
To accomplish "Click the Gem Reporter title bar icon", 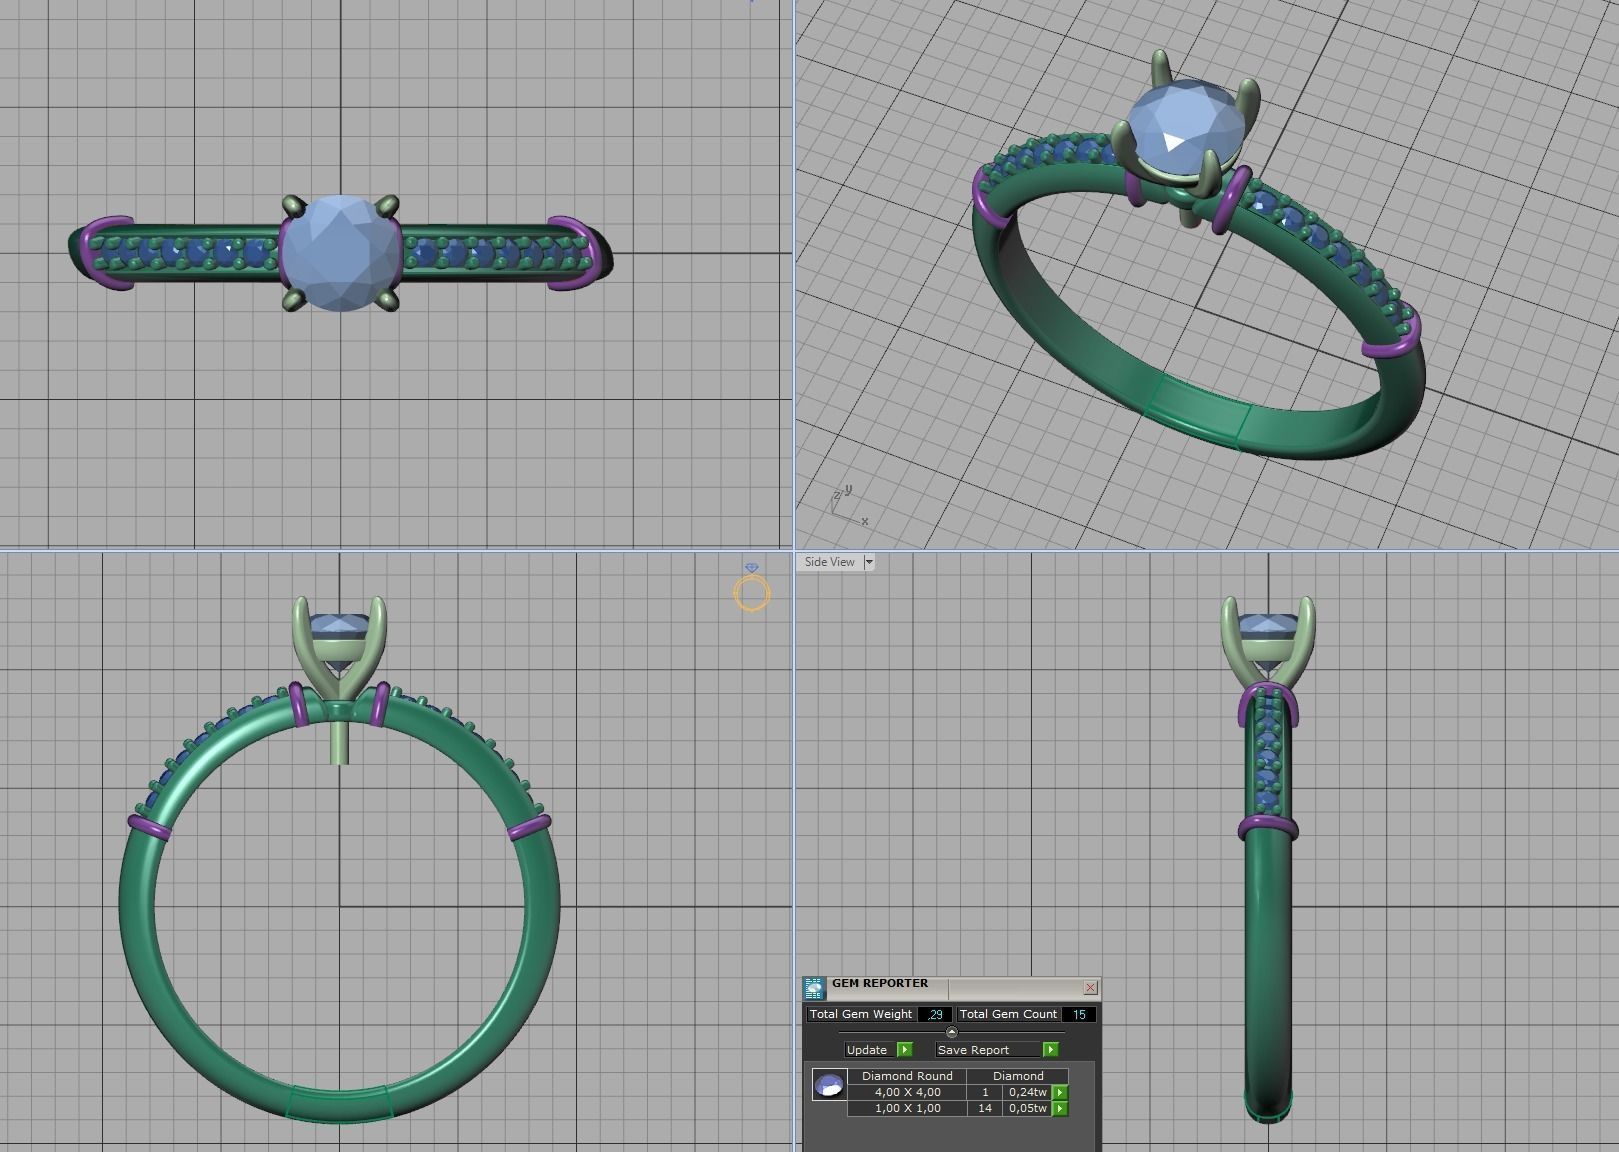I will coord(815,988).
